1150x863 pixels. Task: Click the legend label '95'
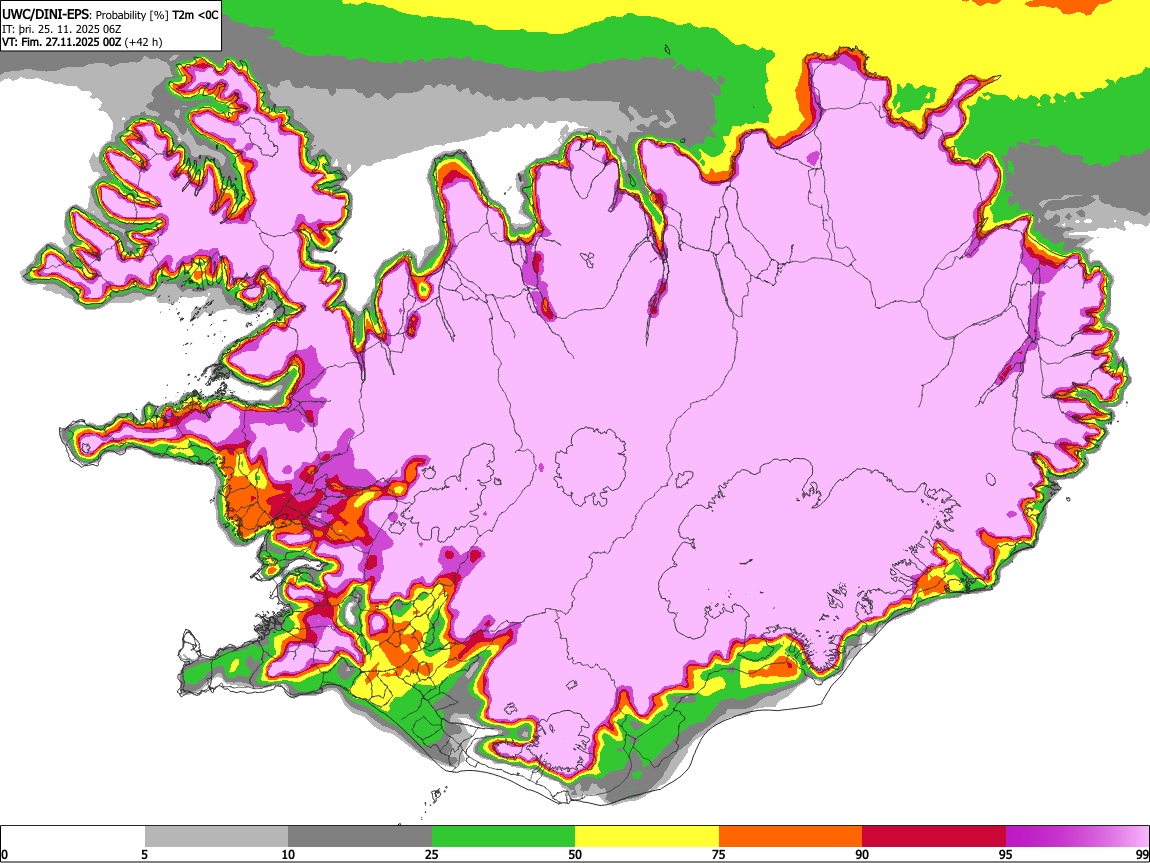tap(1006, 854)
